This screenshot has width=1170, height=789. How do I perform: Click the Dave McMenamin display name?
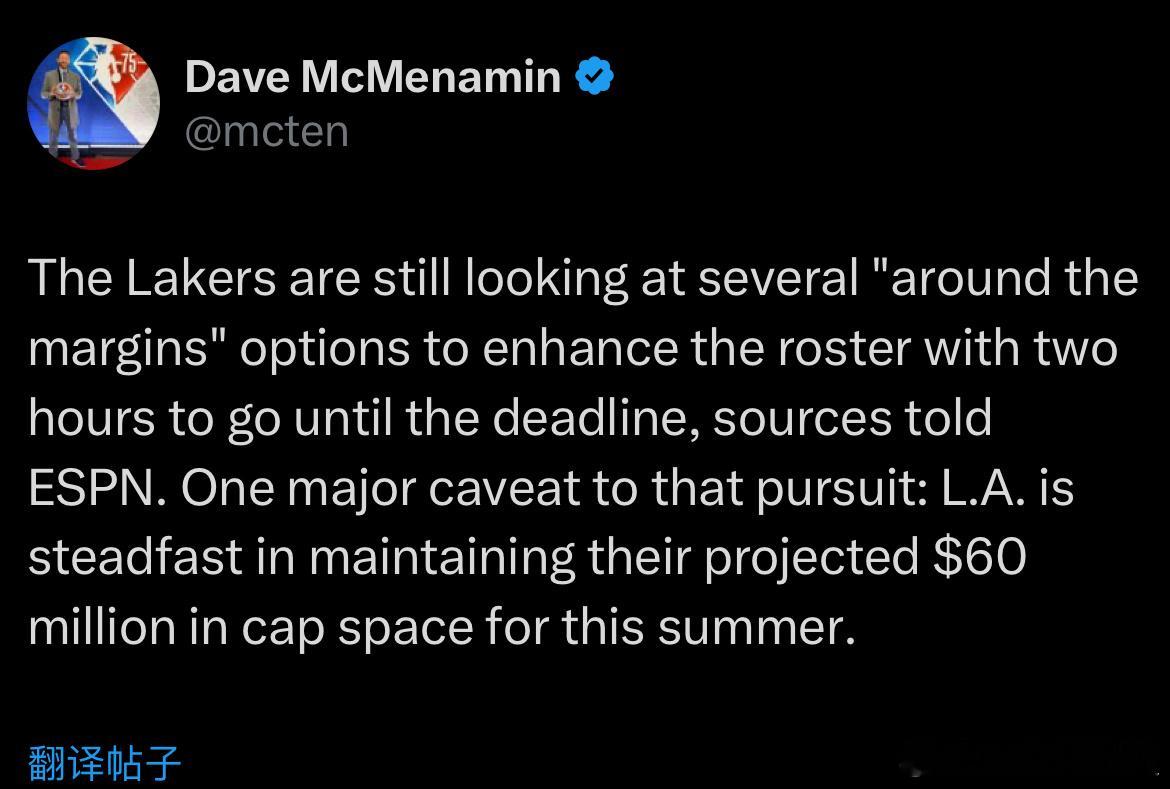373,76
